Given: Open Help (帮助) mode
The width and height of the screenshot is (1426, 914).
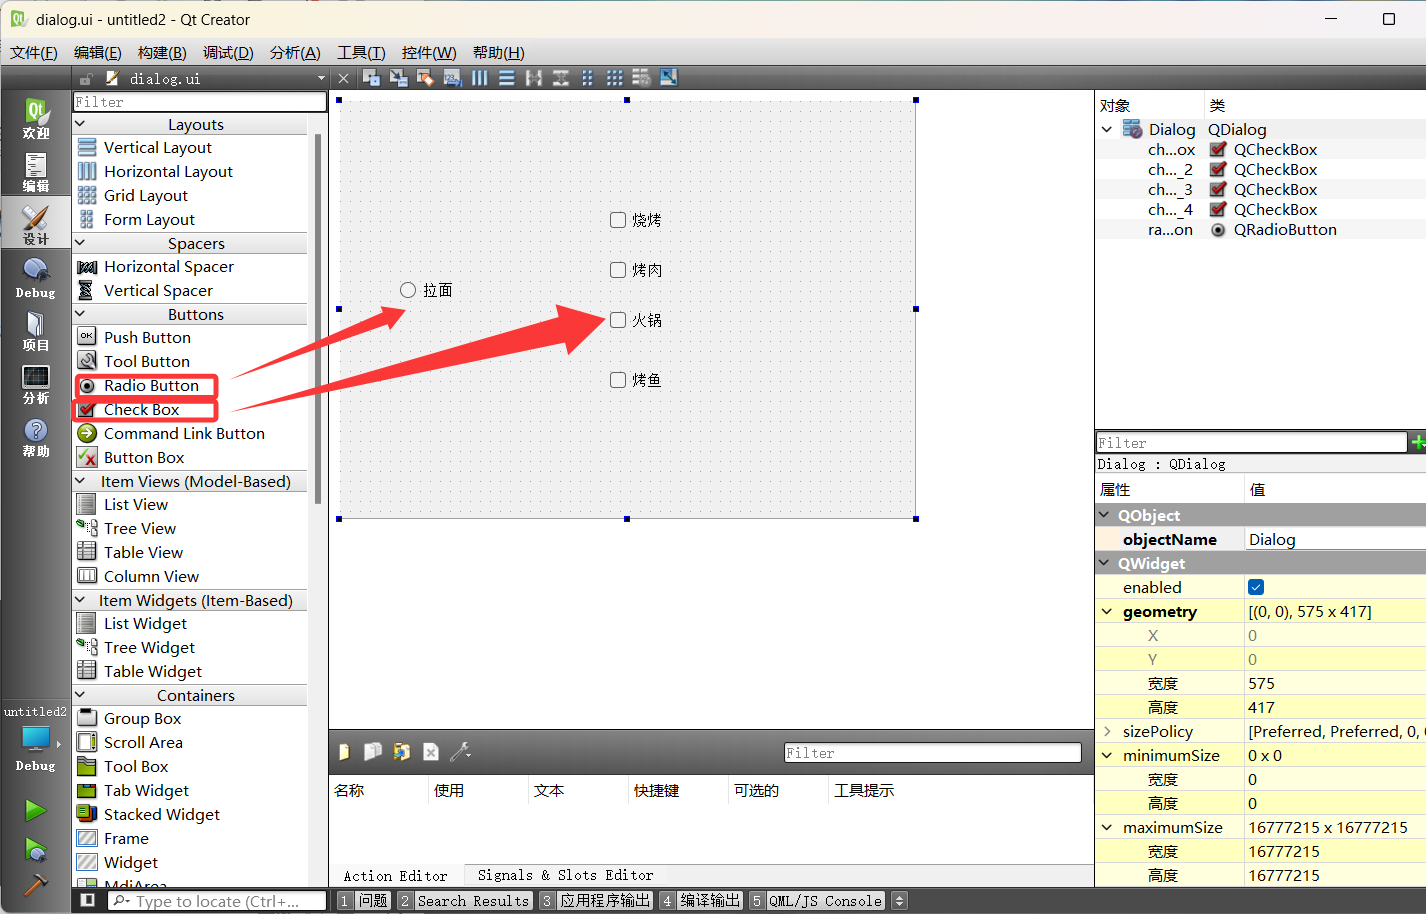Looking at the screenshot, I should [36, 436].
